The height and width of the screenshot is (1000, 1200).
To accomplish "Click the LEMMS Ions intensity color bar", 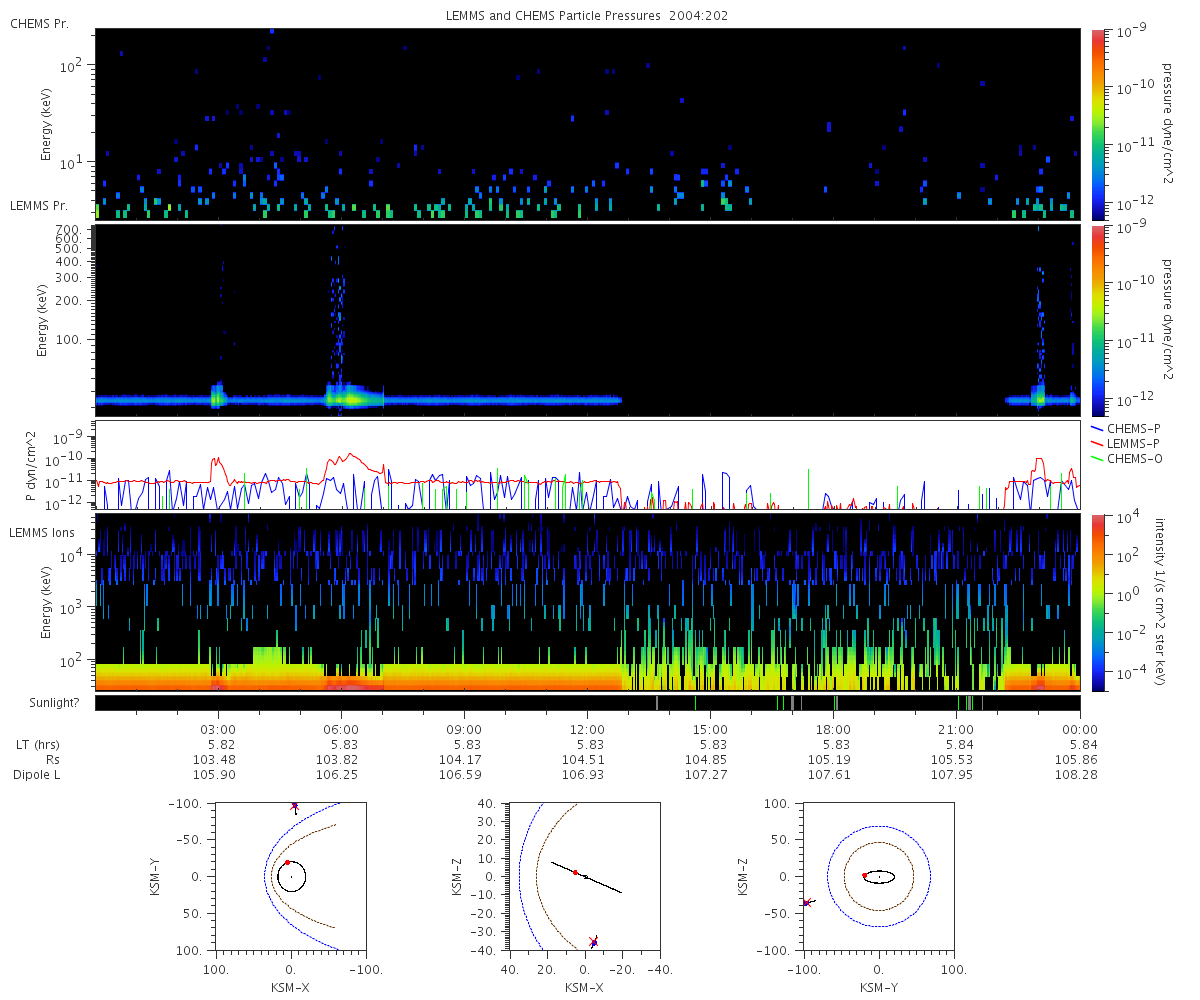I will tap(1097, 603).
